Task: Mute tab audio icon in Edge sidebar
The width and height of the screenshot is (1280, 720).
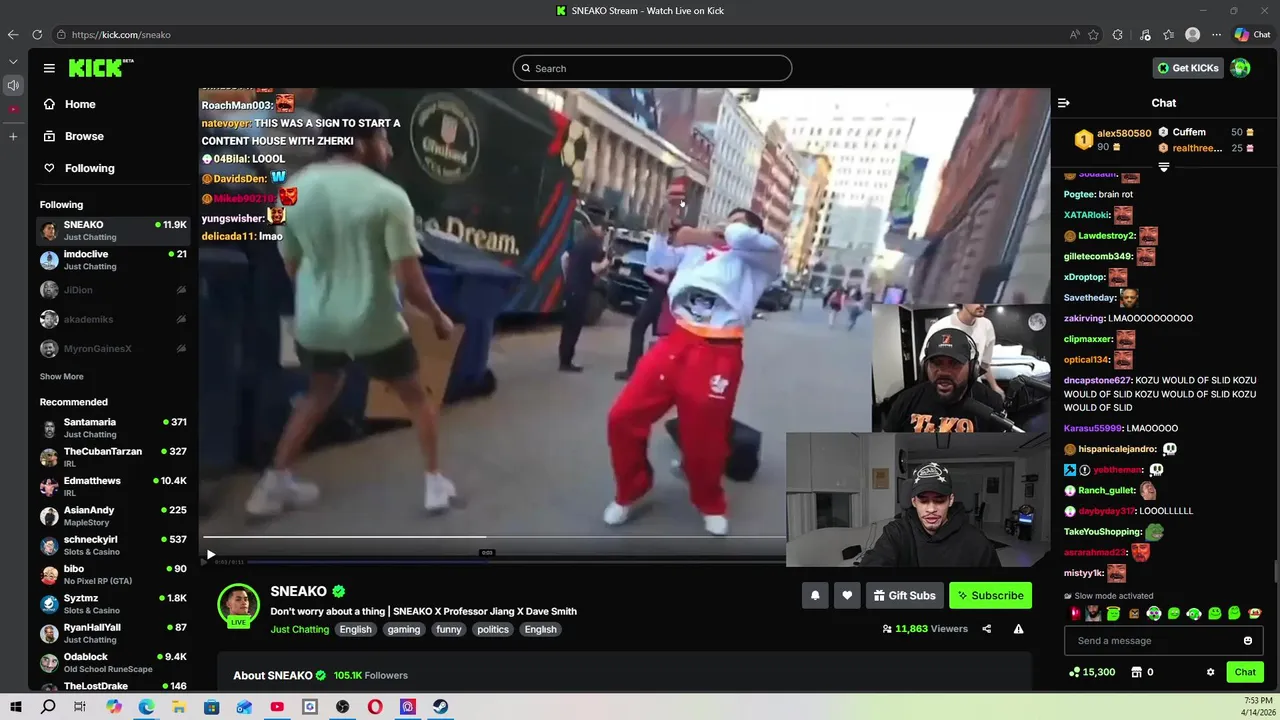Action: pos(13,86)
